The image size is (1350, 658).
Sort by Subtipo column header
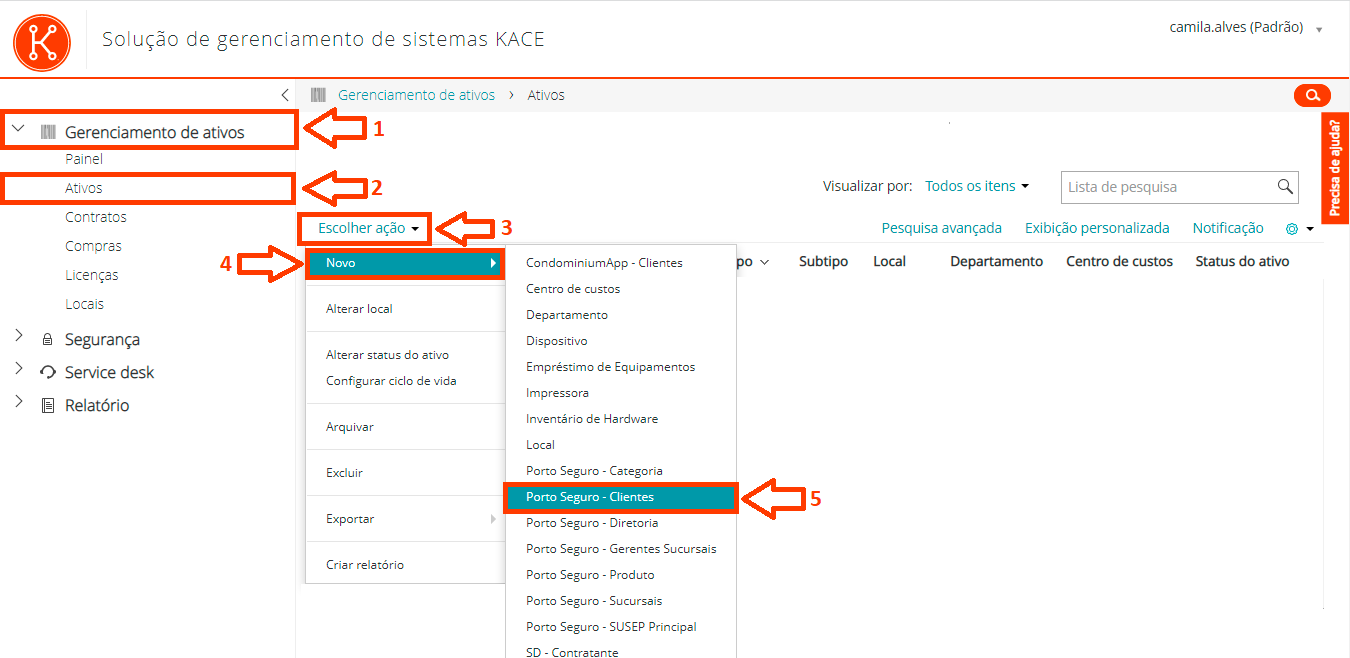coord(823,262)
